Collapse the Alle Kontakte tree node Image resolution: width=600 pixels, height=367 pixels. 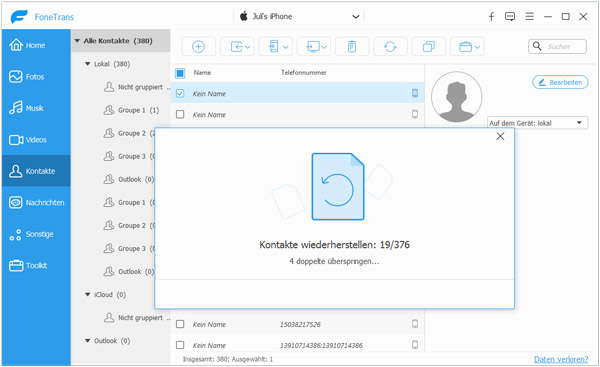(77, 41)
